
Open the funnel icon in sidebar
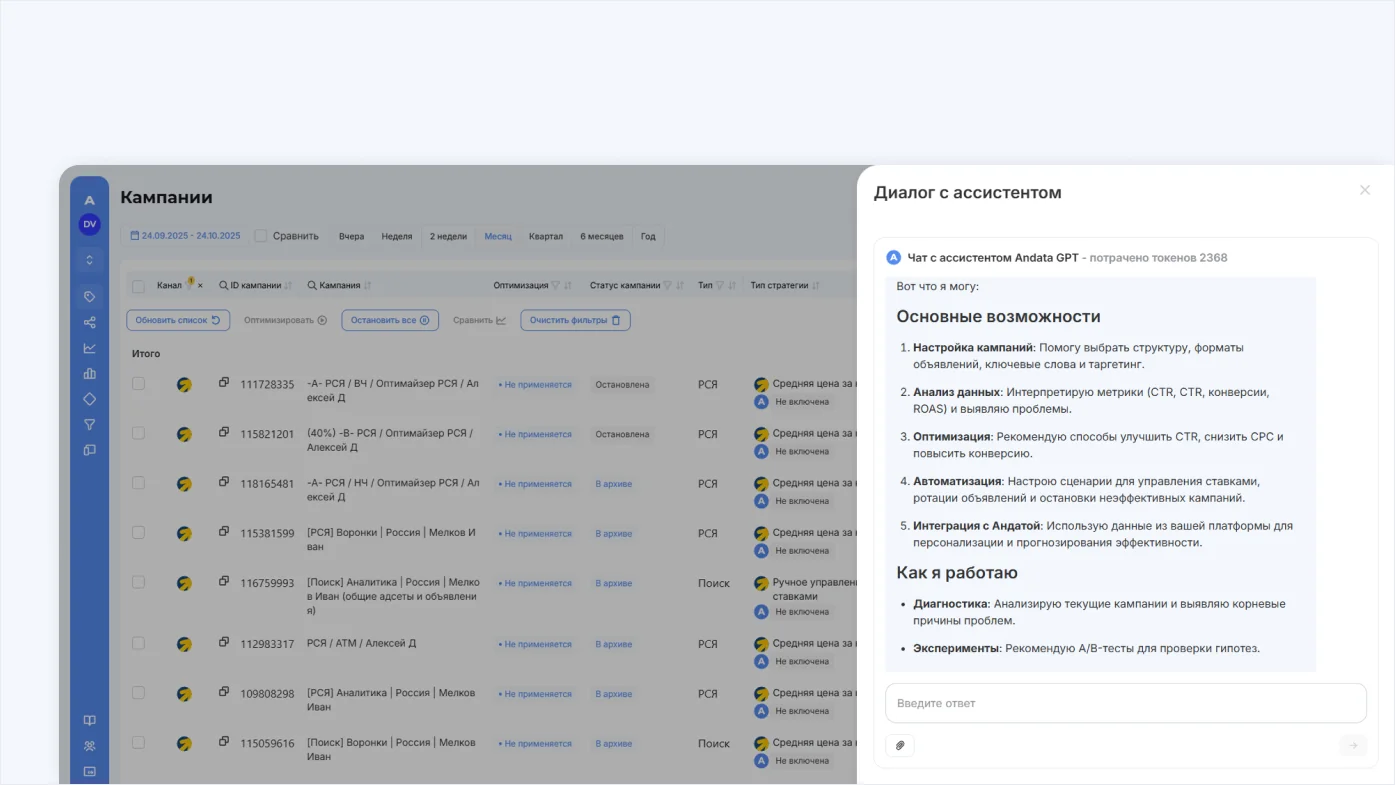90,424
